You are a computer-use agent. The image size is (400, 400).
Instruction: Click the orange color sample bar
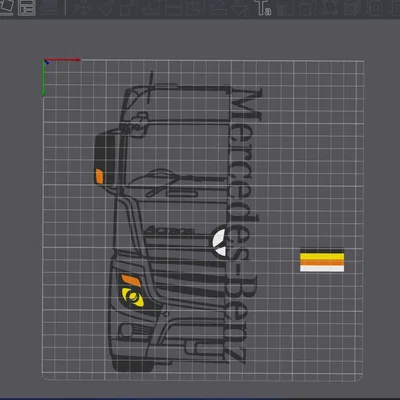322,263
